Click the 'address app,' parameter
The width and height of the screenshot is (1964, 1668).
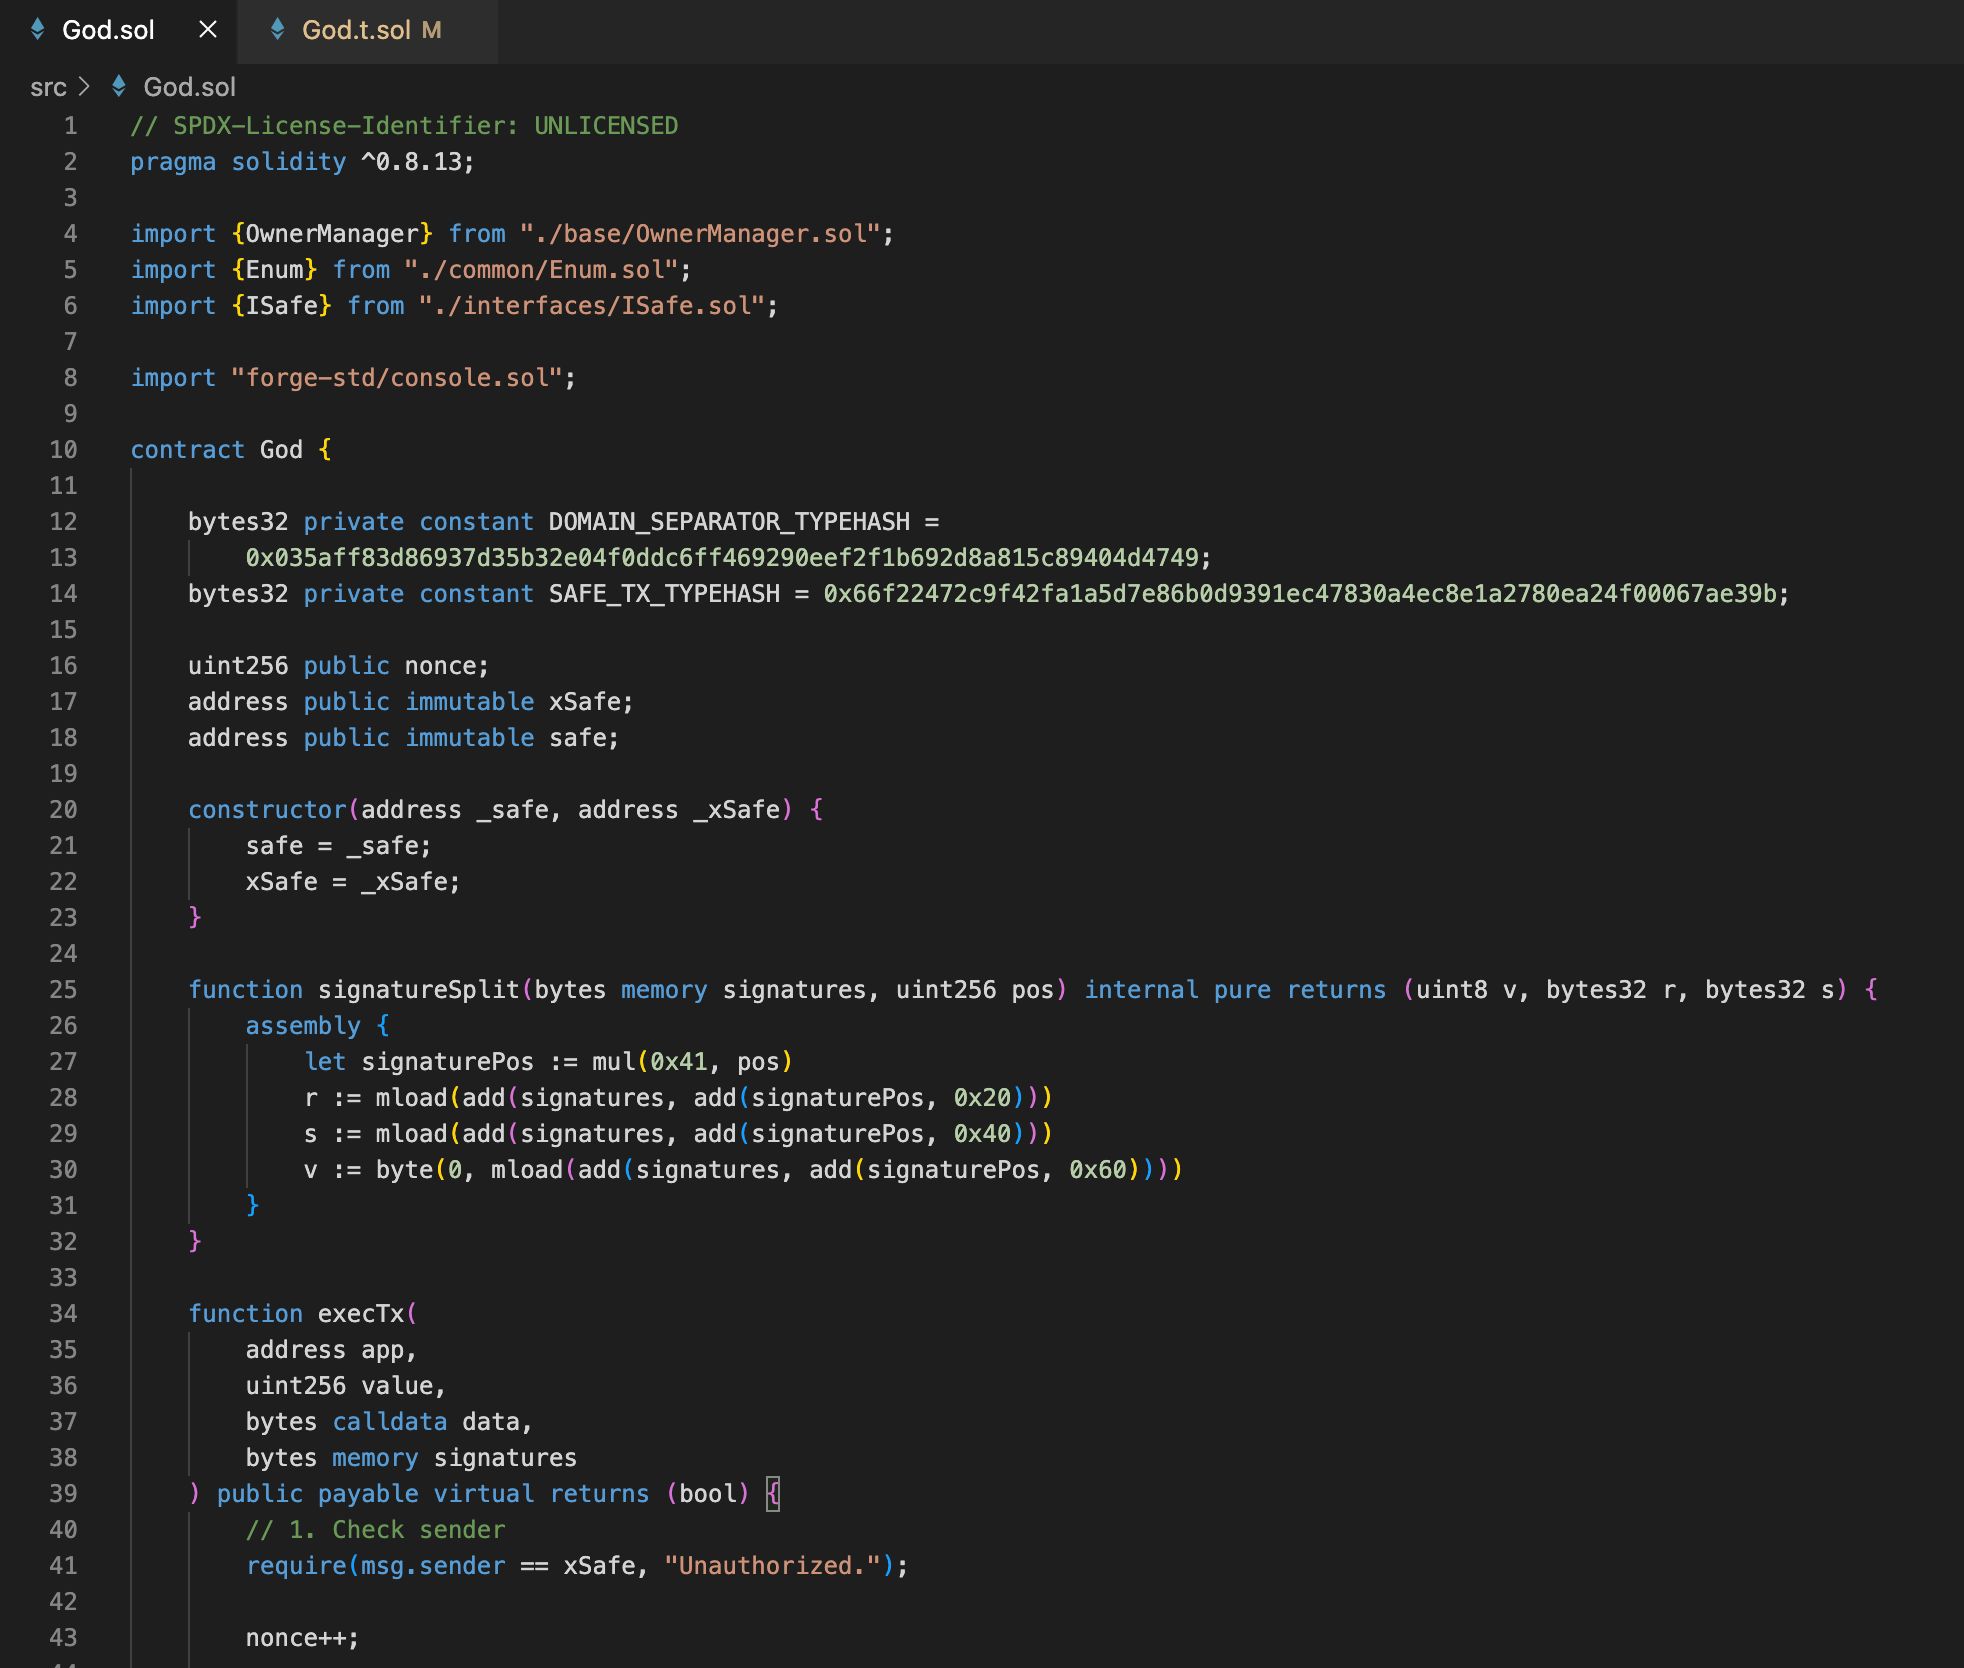[332, 1350]
